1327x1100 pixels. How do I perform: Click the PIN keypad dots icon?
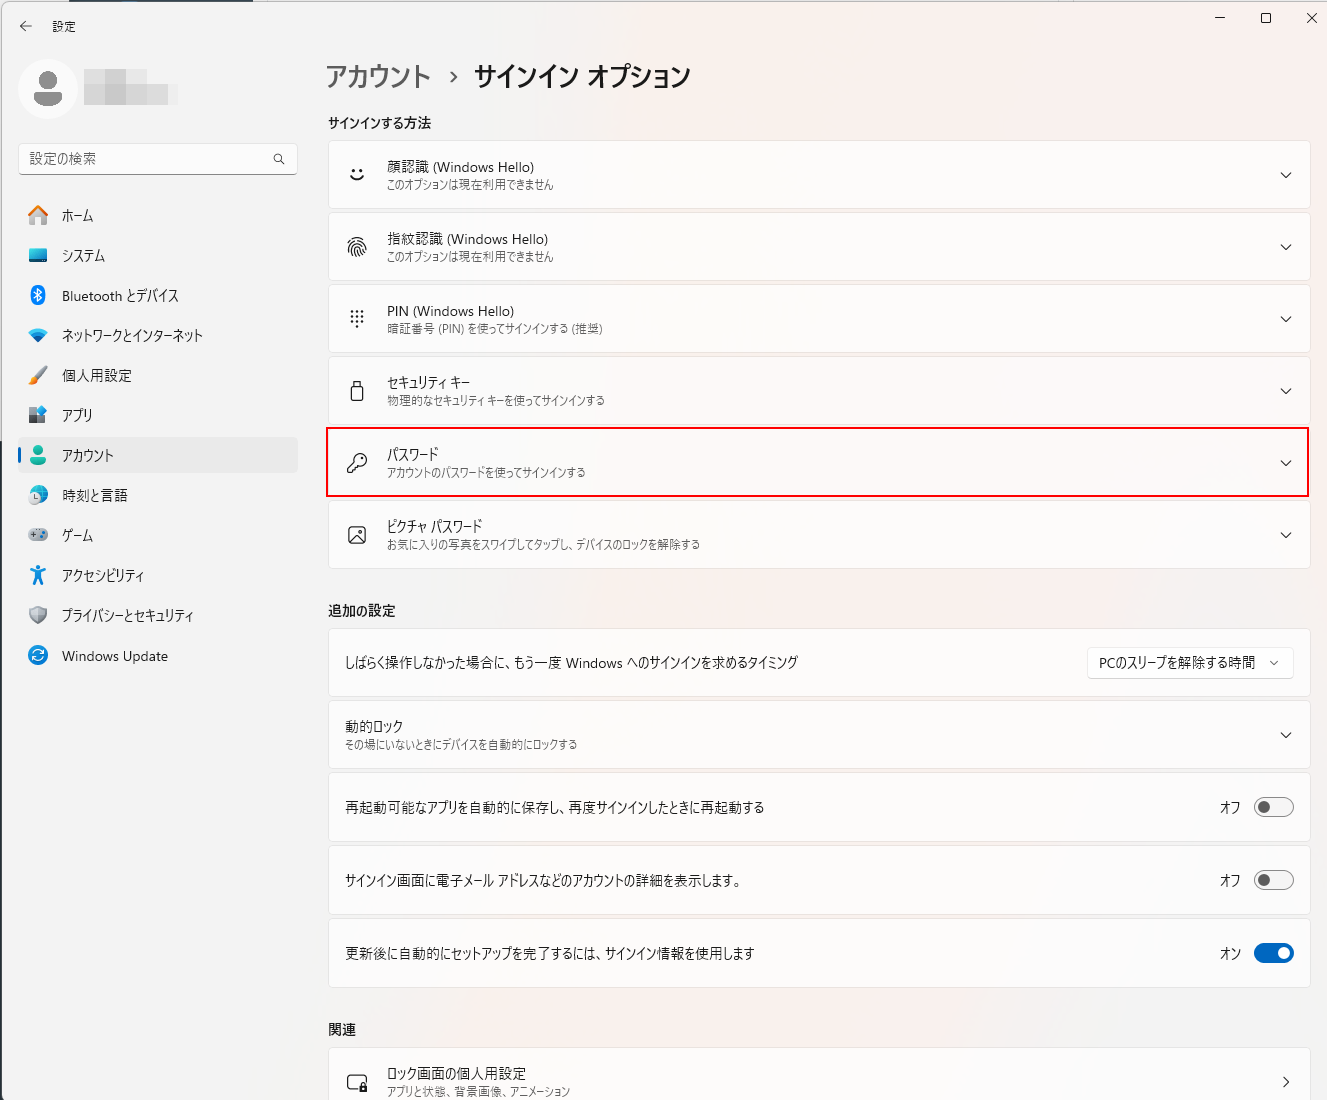pyautogui.click(x=357, y=319)
